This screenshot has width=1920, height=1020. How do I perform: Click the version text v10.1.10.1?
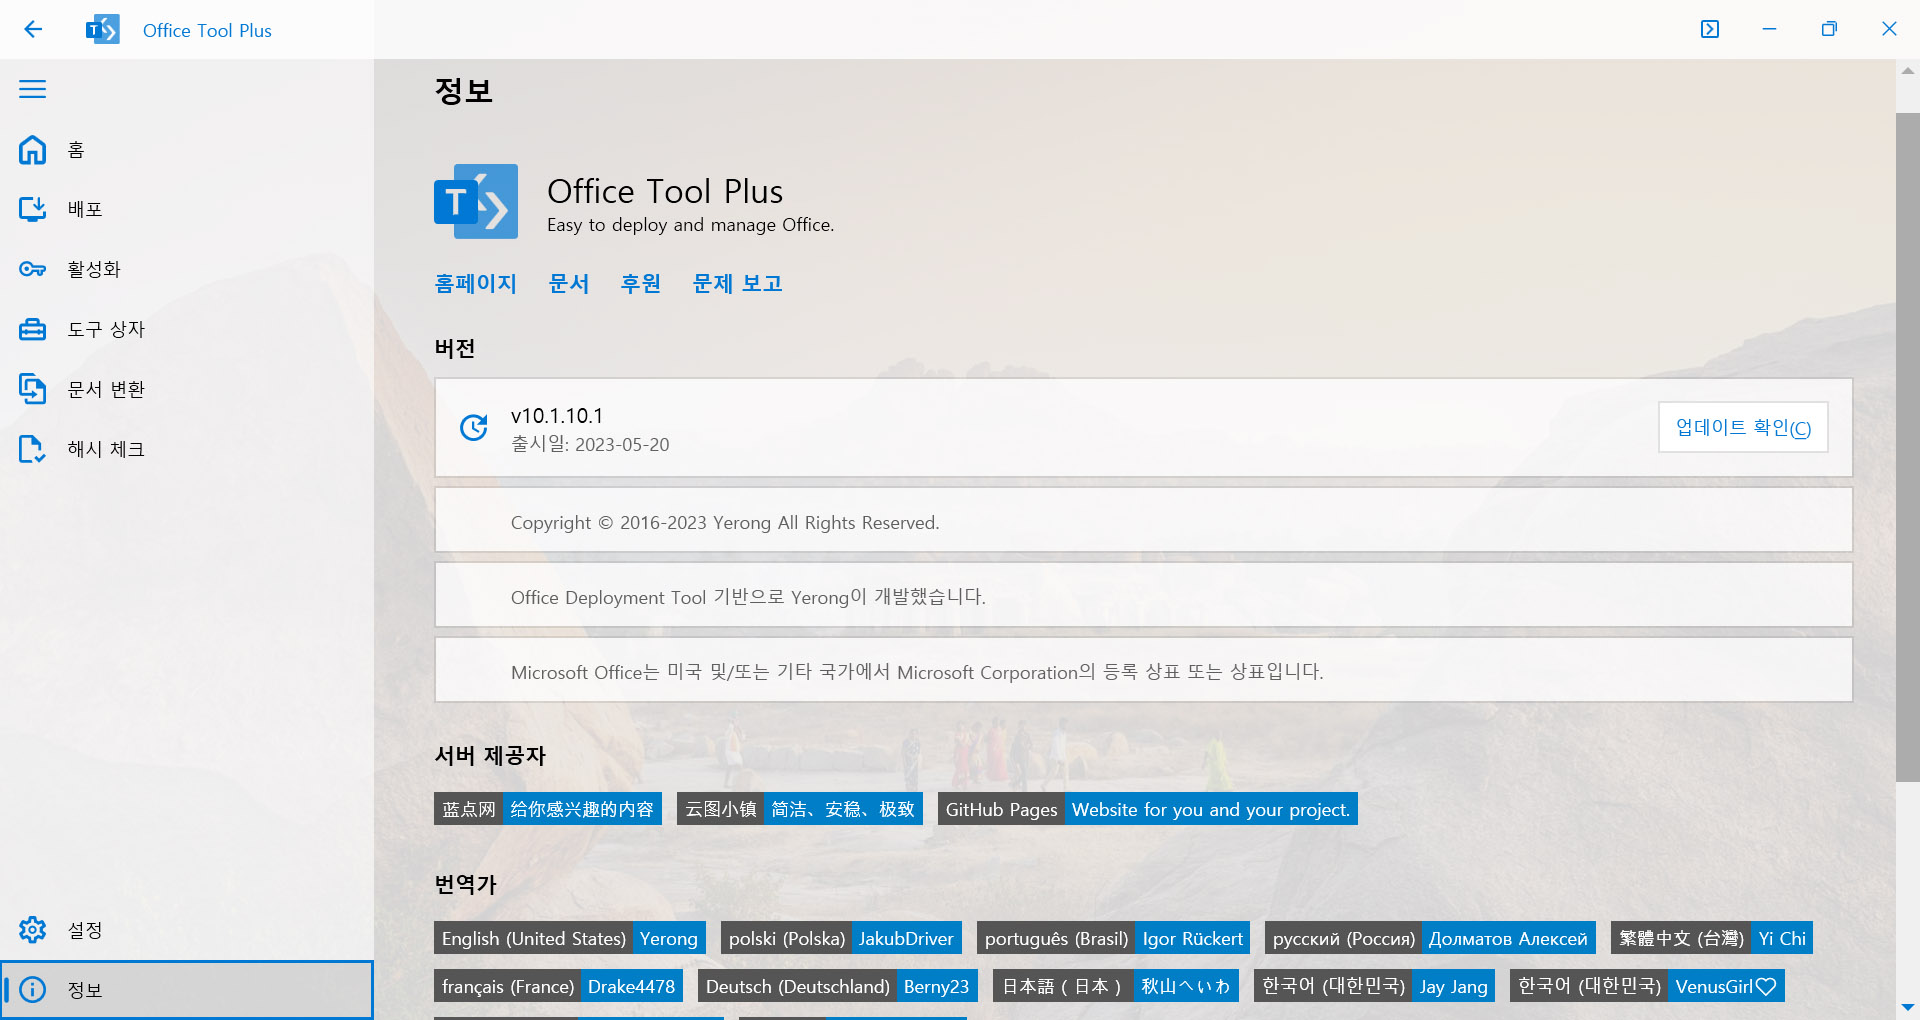pos(557,416)
